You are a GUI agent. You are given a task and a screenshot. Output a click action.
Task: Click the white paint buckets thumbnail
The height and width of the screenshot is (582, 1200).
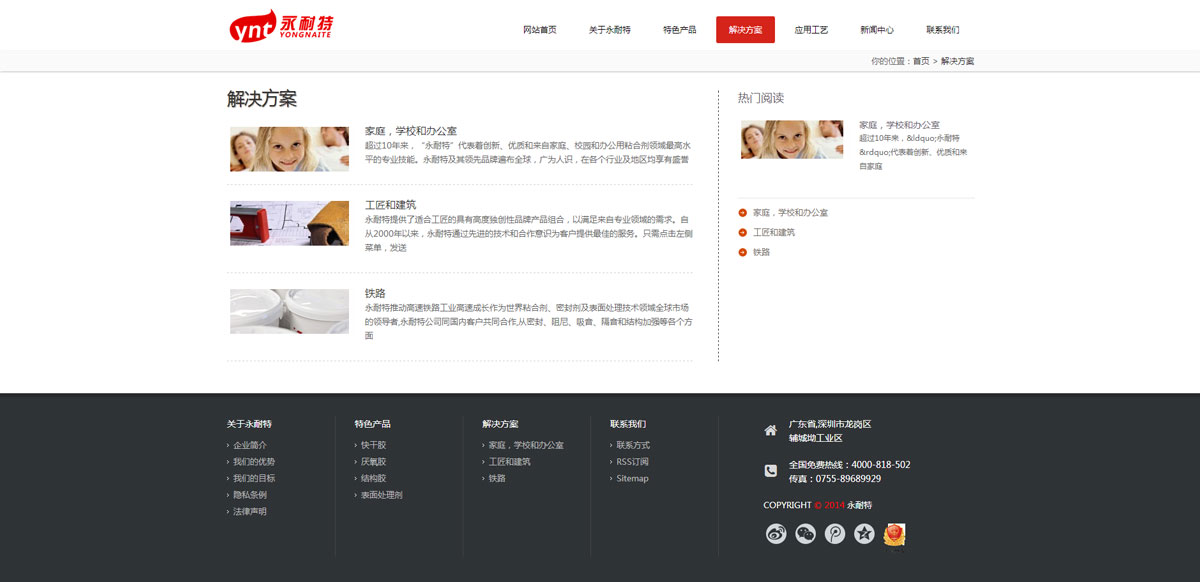[289, 311]
